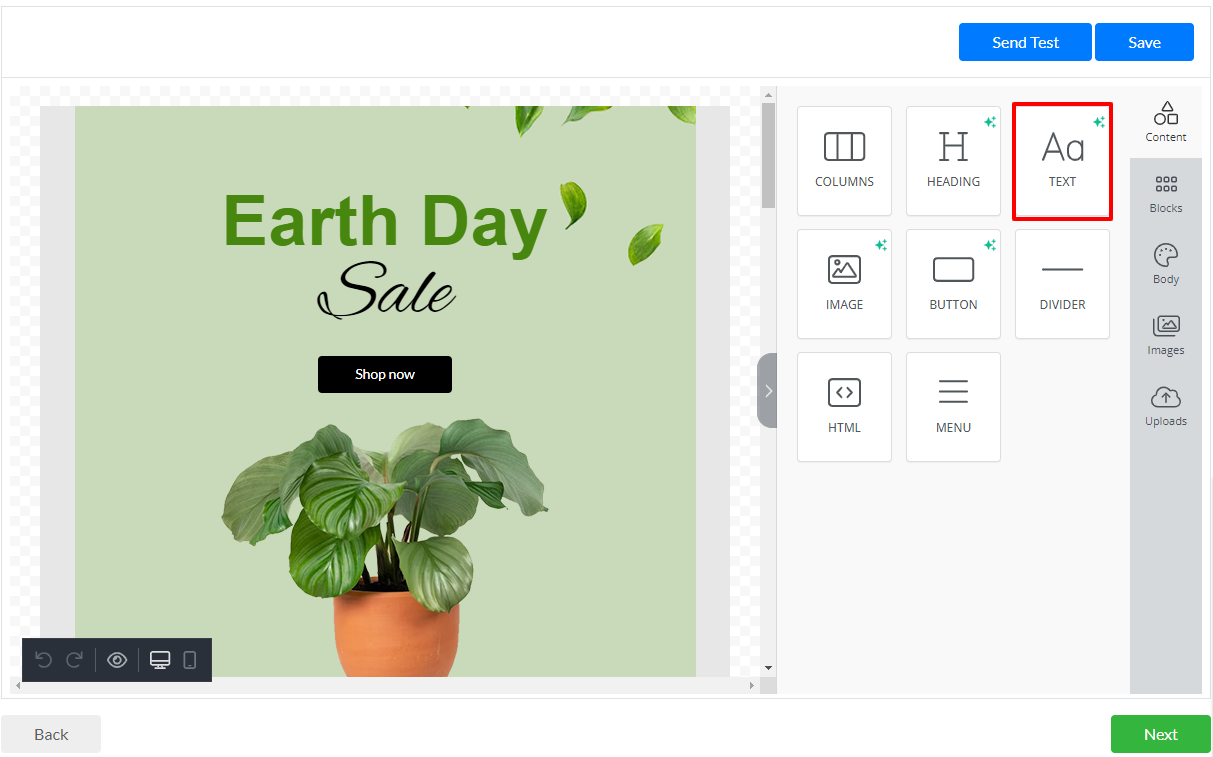Screen dimensions: 1213x757
Task: Open the Blocks tab
Action: click(1165, 194)
